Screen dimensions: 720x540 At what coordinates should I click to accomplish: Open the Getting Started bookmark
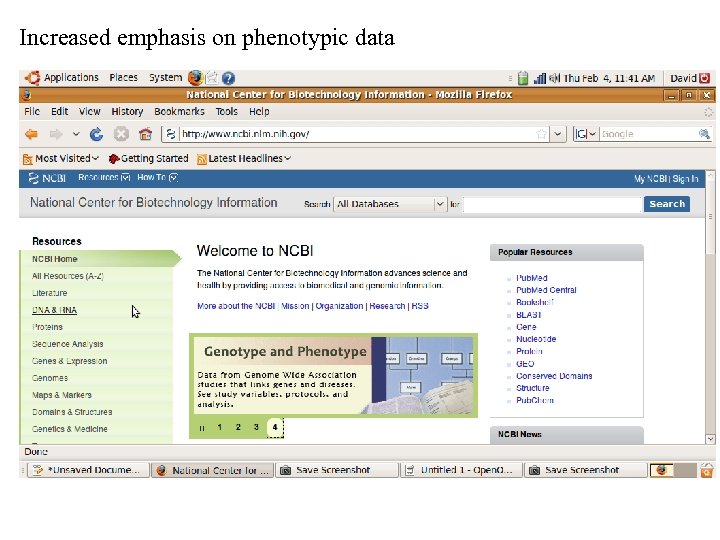pos(149,158)
